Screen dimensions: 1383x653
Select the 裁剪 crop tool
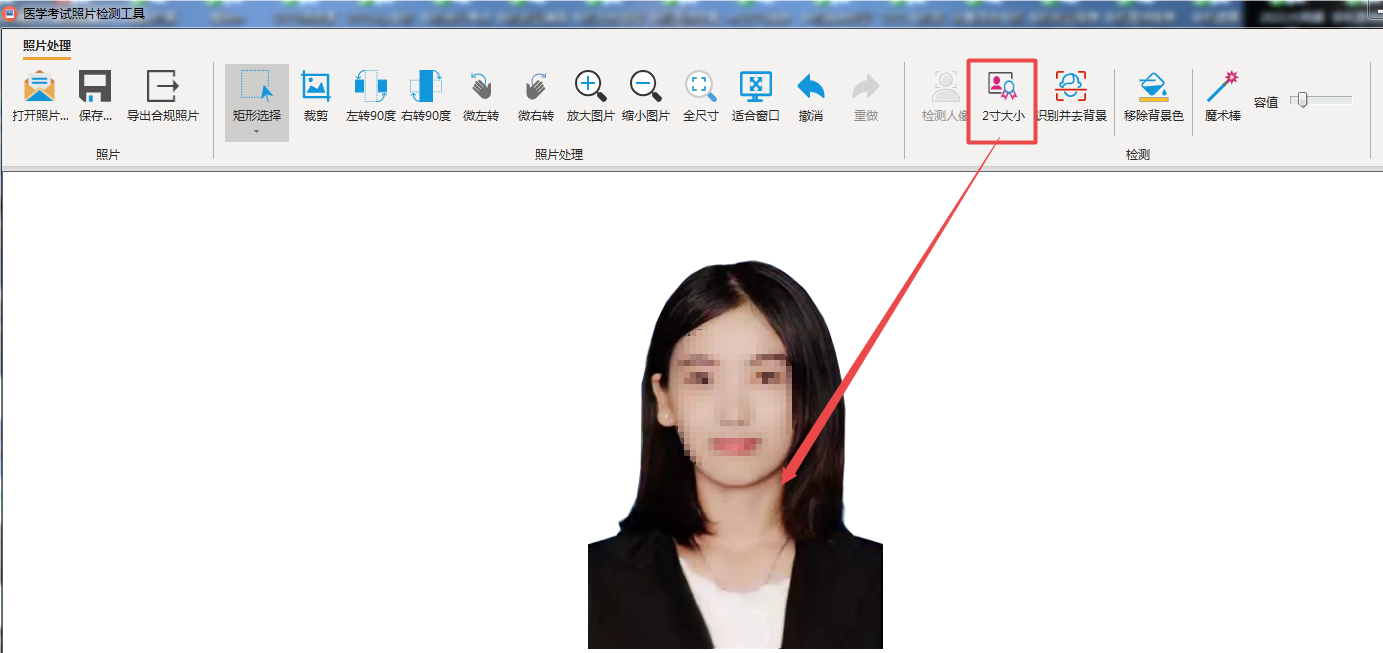[x=315, y=88]
